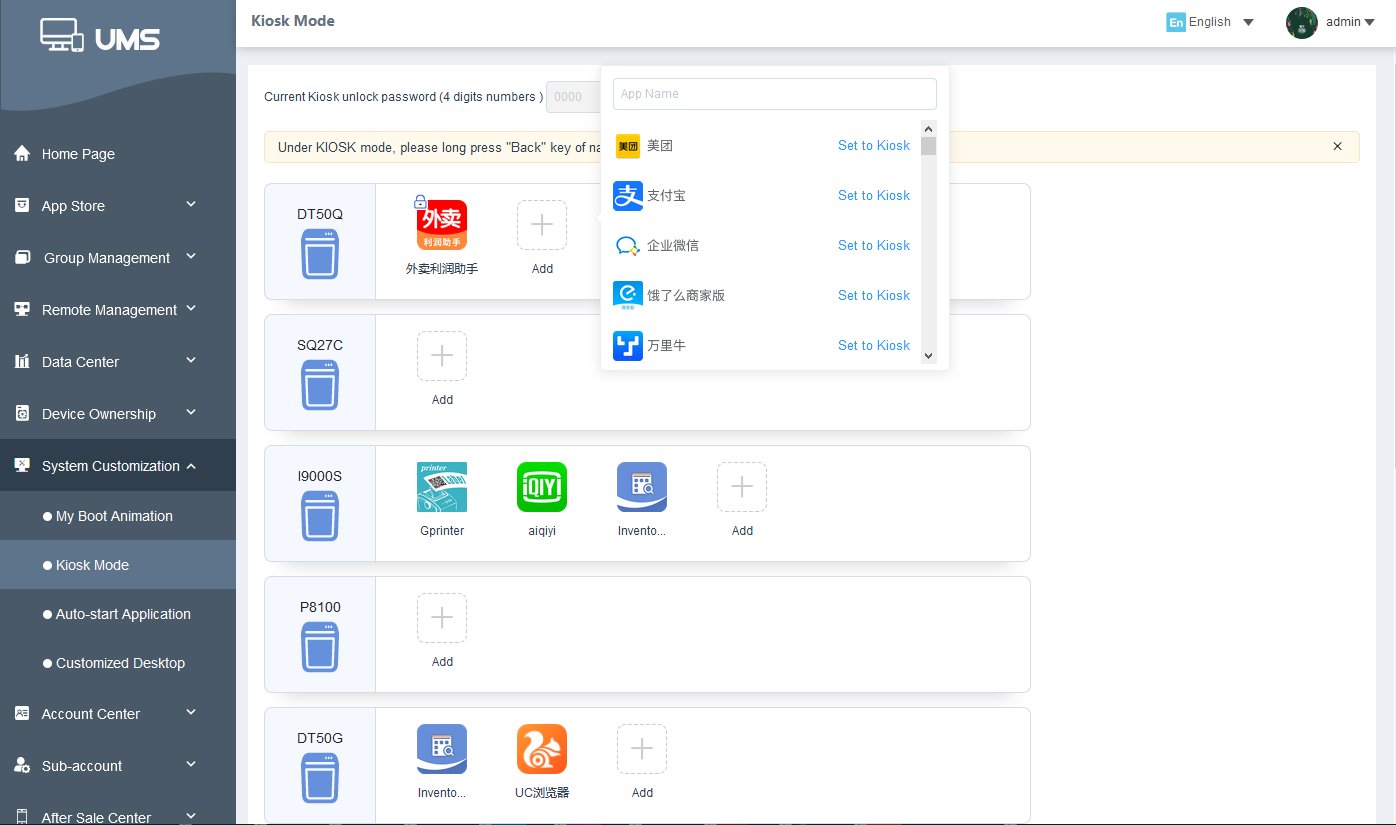
Task: Collapse the System Customization menu
Action: [x=191, y=466]
